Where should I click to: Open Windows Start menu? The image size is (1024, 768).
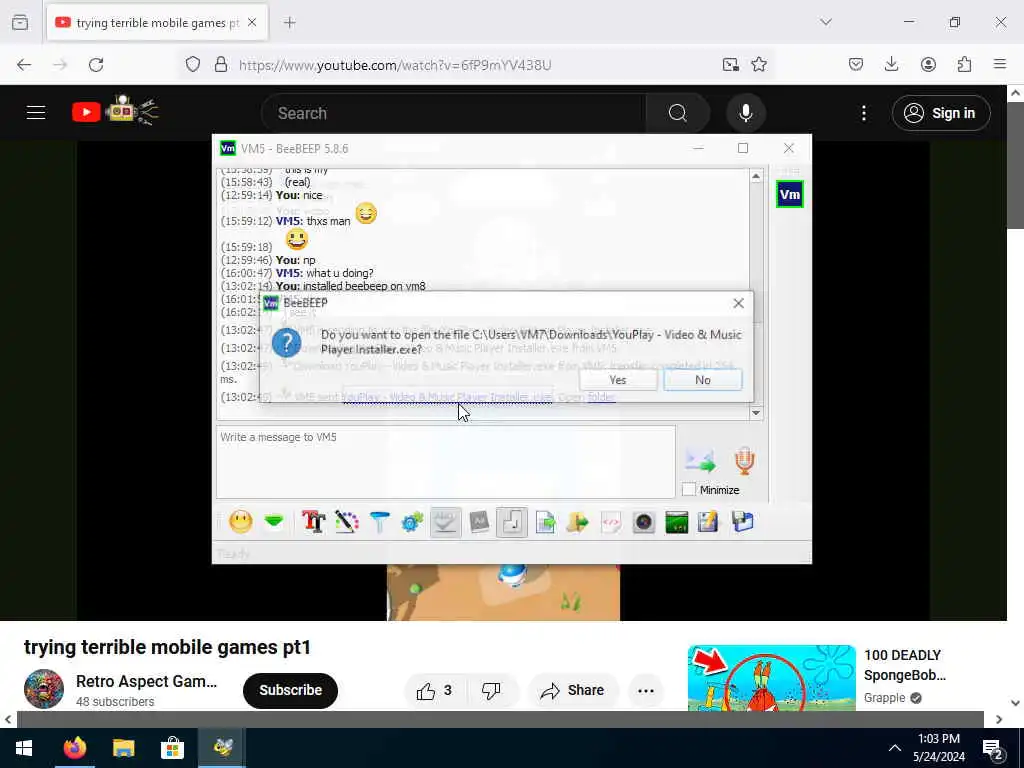pyautogui.click(x=24, y=748)
